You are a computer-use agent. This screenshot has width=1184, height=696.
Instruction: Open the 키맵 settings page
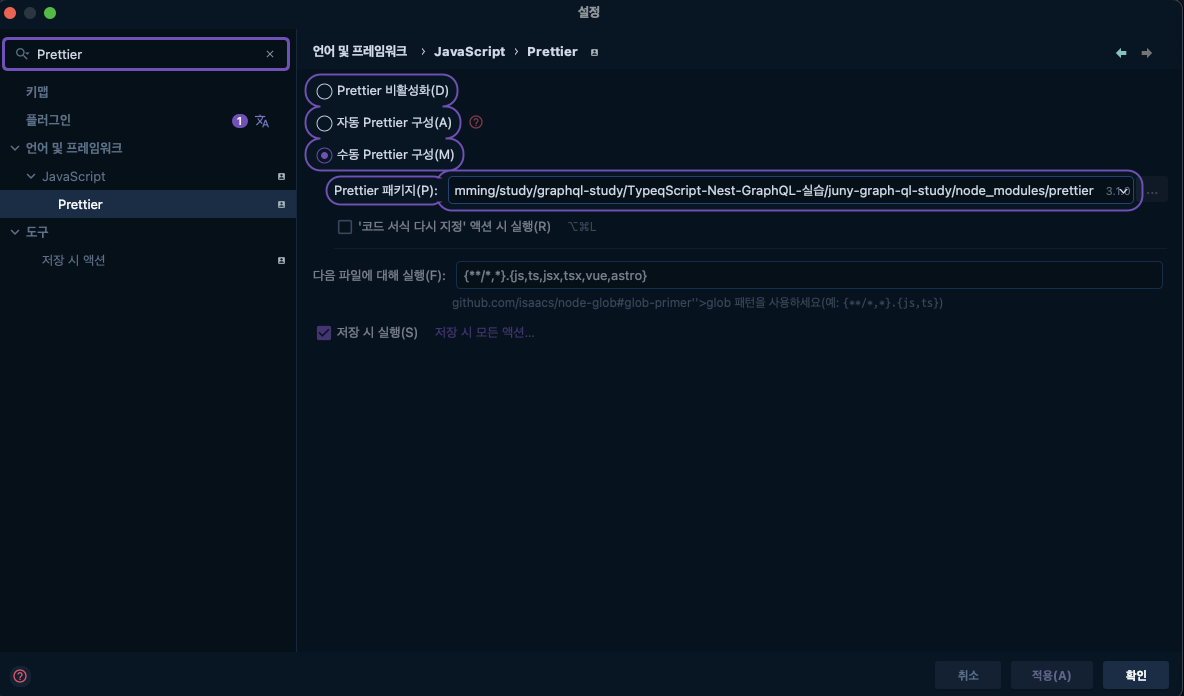[37, 91]
